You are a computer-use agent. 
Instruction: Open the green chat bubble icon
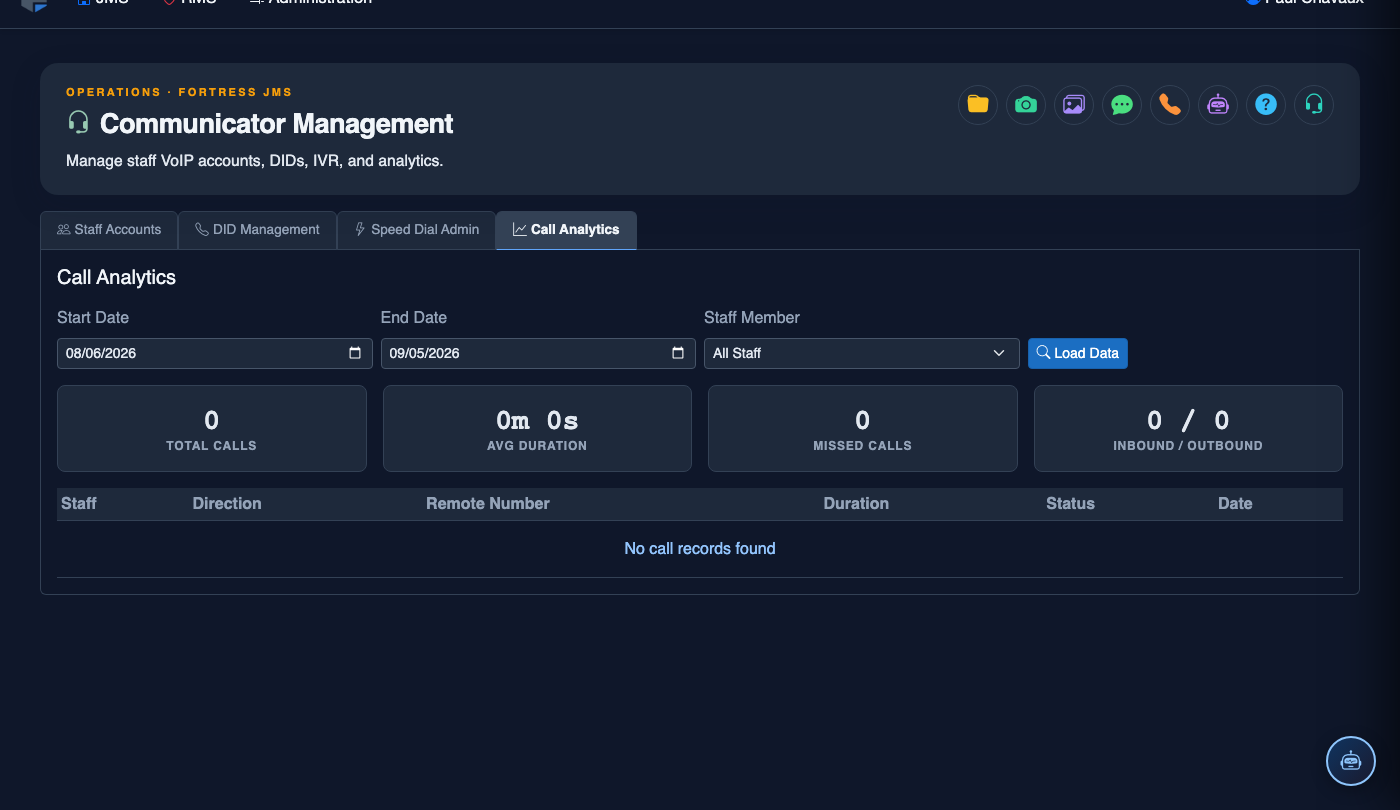[x=1122, y=105]
